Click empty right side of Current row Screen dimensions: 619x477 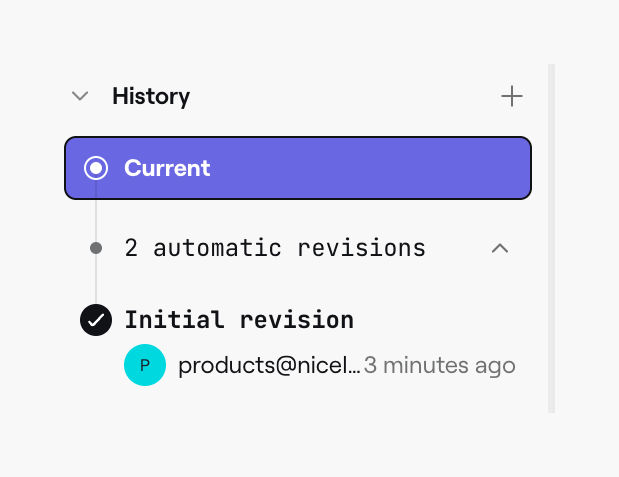pos(400,167)
